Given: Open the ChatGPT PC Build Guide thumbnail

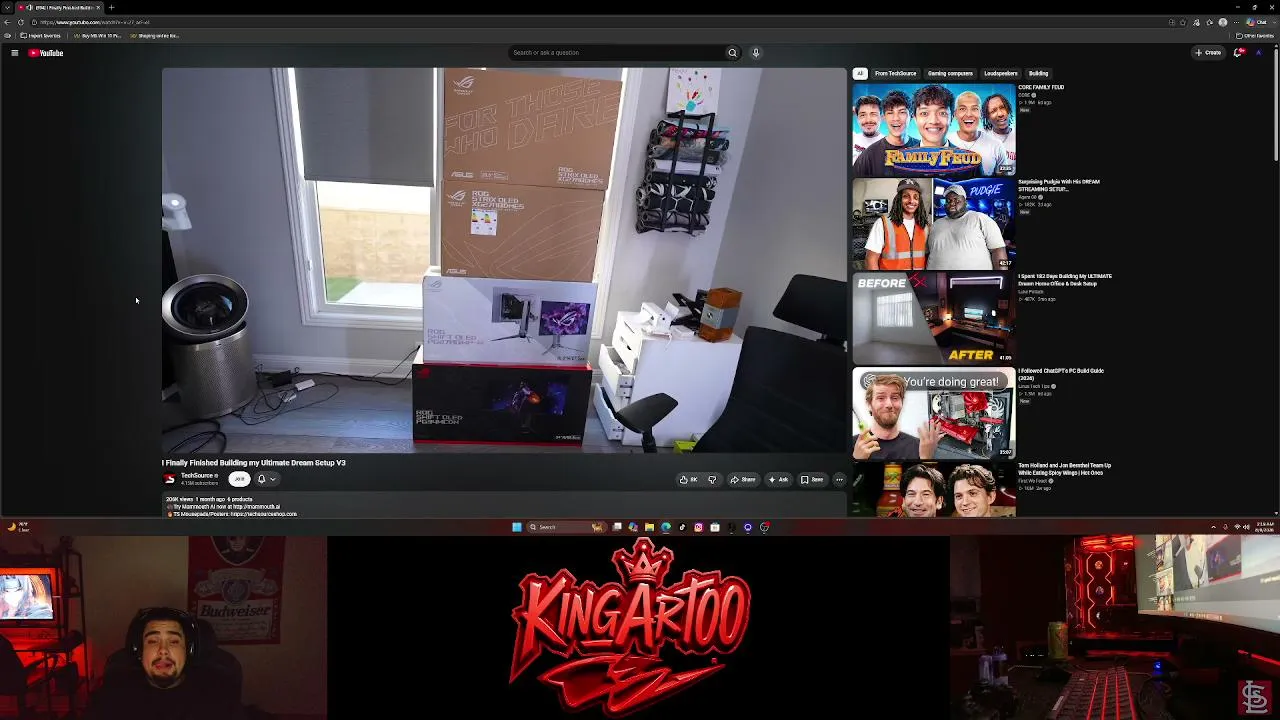Looking at the screenshot, I should click(934, 413).
